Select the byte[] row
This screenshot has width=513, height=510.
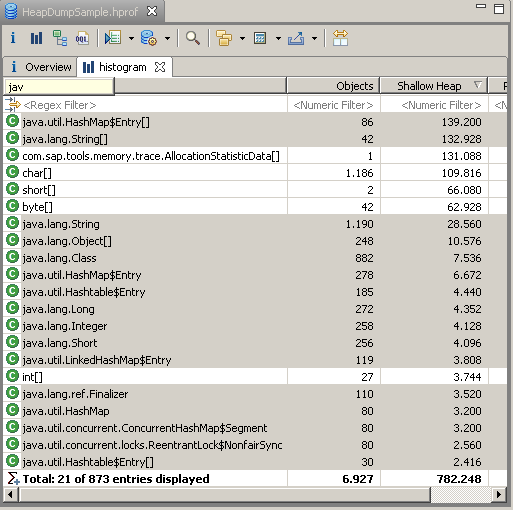coord(255,207)
